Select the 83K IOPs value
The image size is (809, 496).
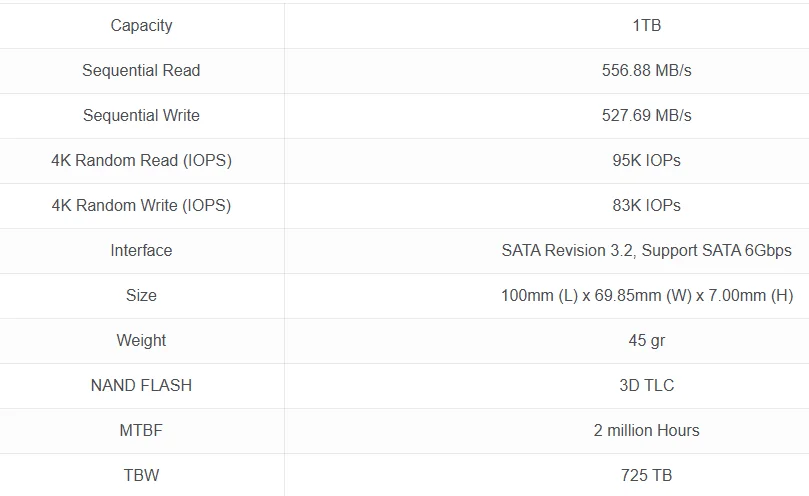[x=646, y=205]
